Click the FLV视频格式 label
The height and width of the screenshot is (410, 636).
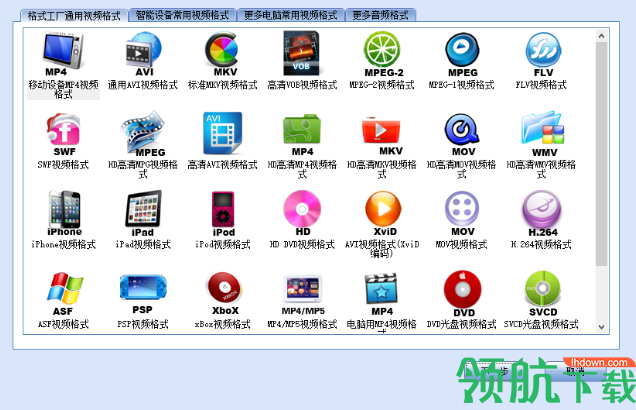tap(541, 85)
